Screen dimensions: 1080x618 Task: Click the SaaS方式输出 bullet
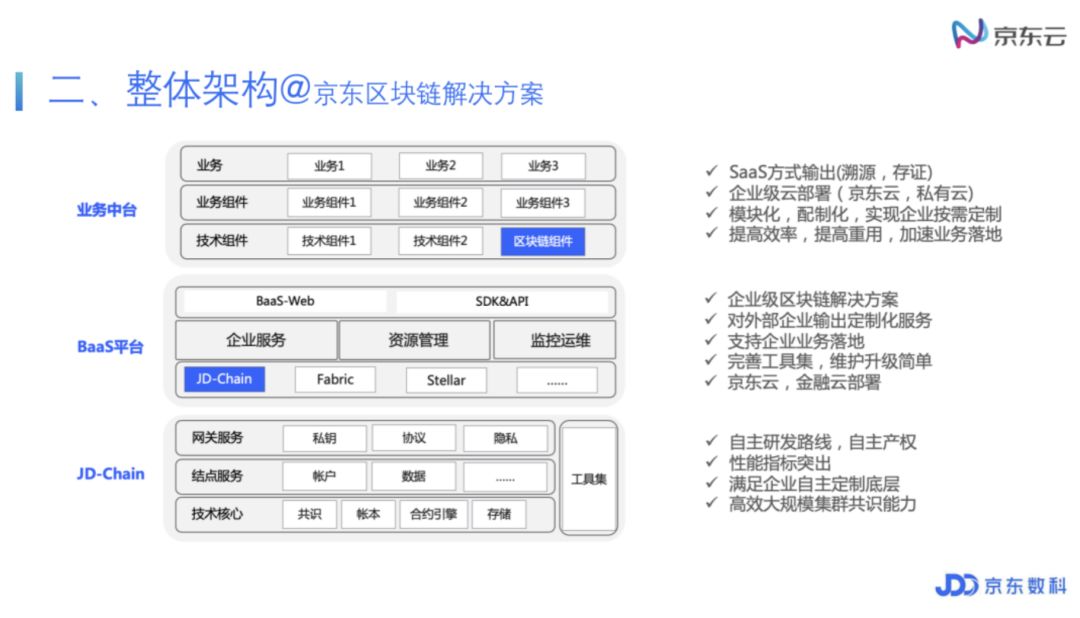(830, 172)
